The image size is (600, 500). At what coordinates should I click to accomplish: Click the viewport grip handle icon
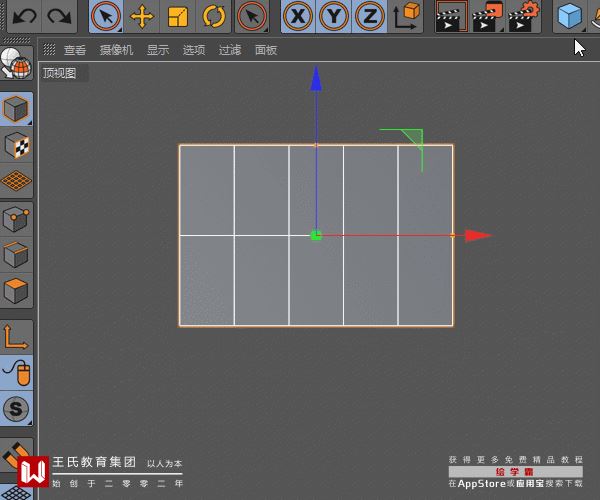[x=49, y=49]
